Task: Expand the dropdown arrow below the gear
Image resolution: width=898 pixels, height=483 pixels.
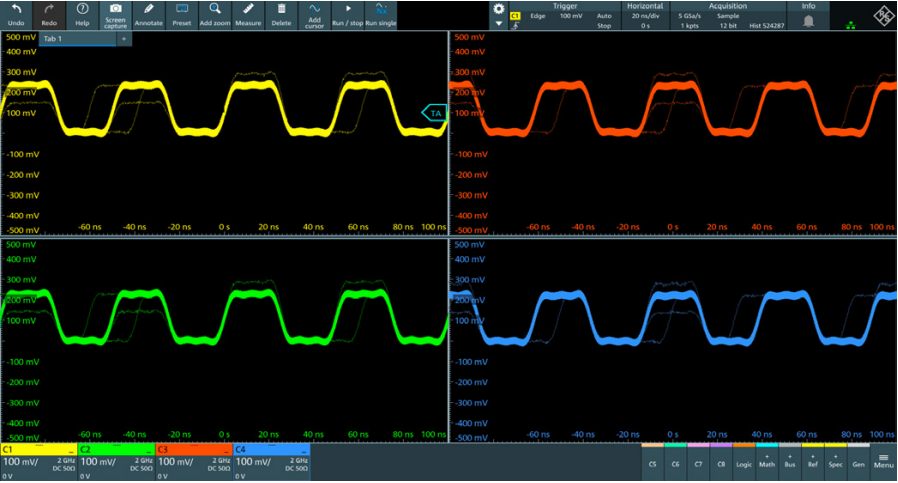Action: coord(499,23)
